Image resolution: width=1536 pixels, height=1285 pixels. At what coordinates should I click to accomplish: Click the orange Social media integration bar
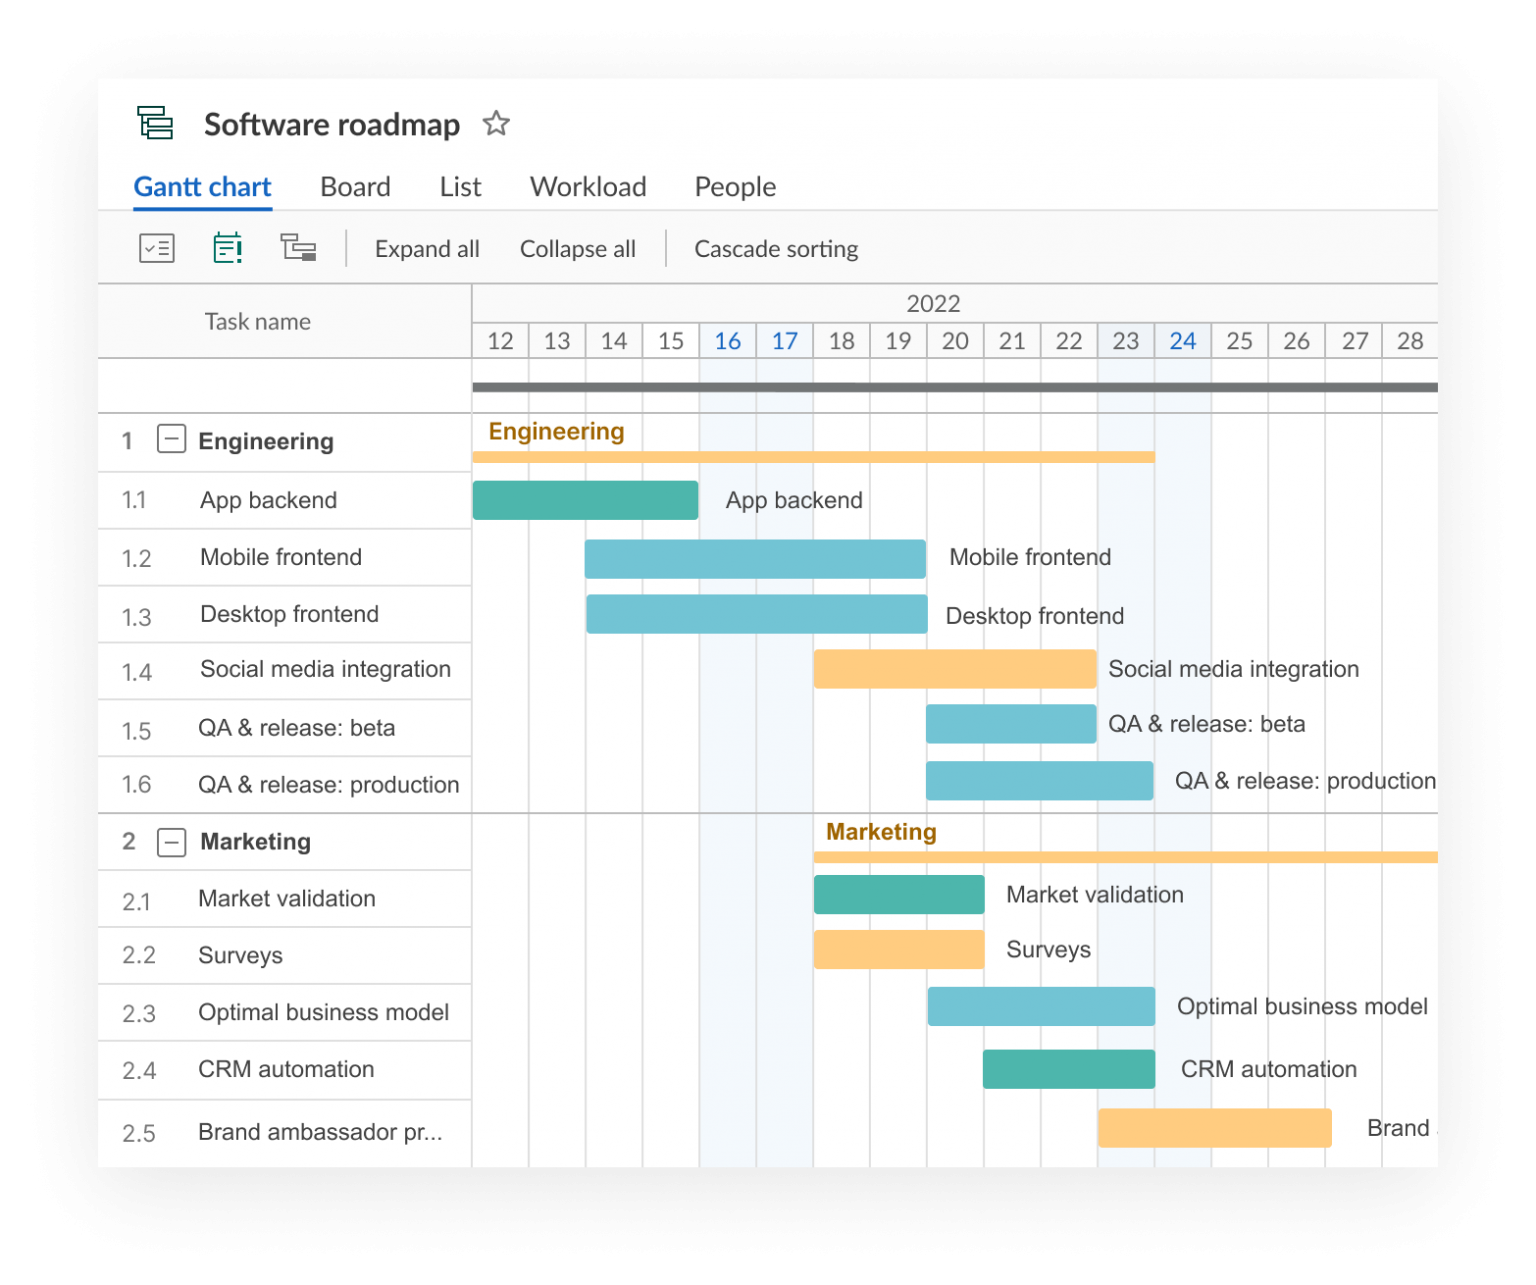954,669
